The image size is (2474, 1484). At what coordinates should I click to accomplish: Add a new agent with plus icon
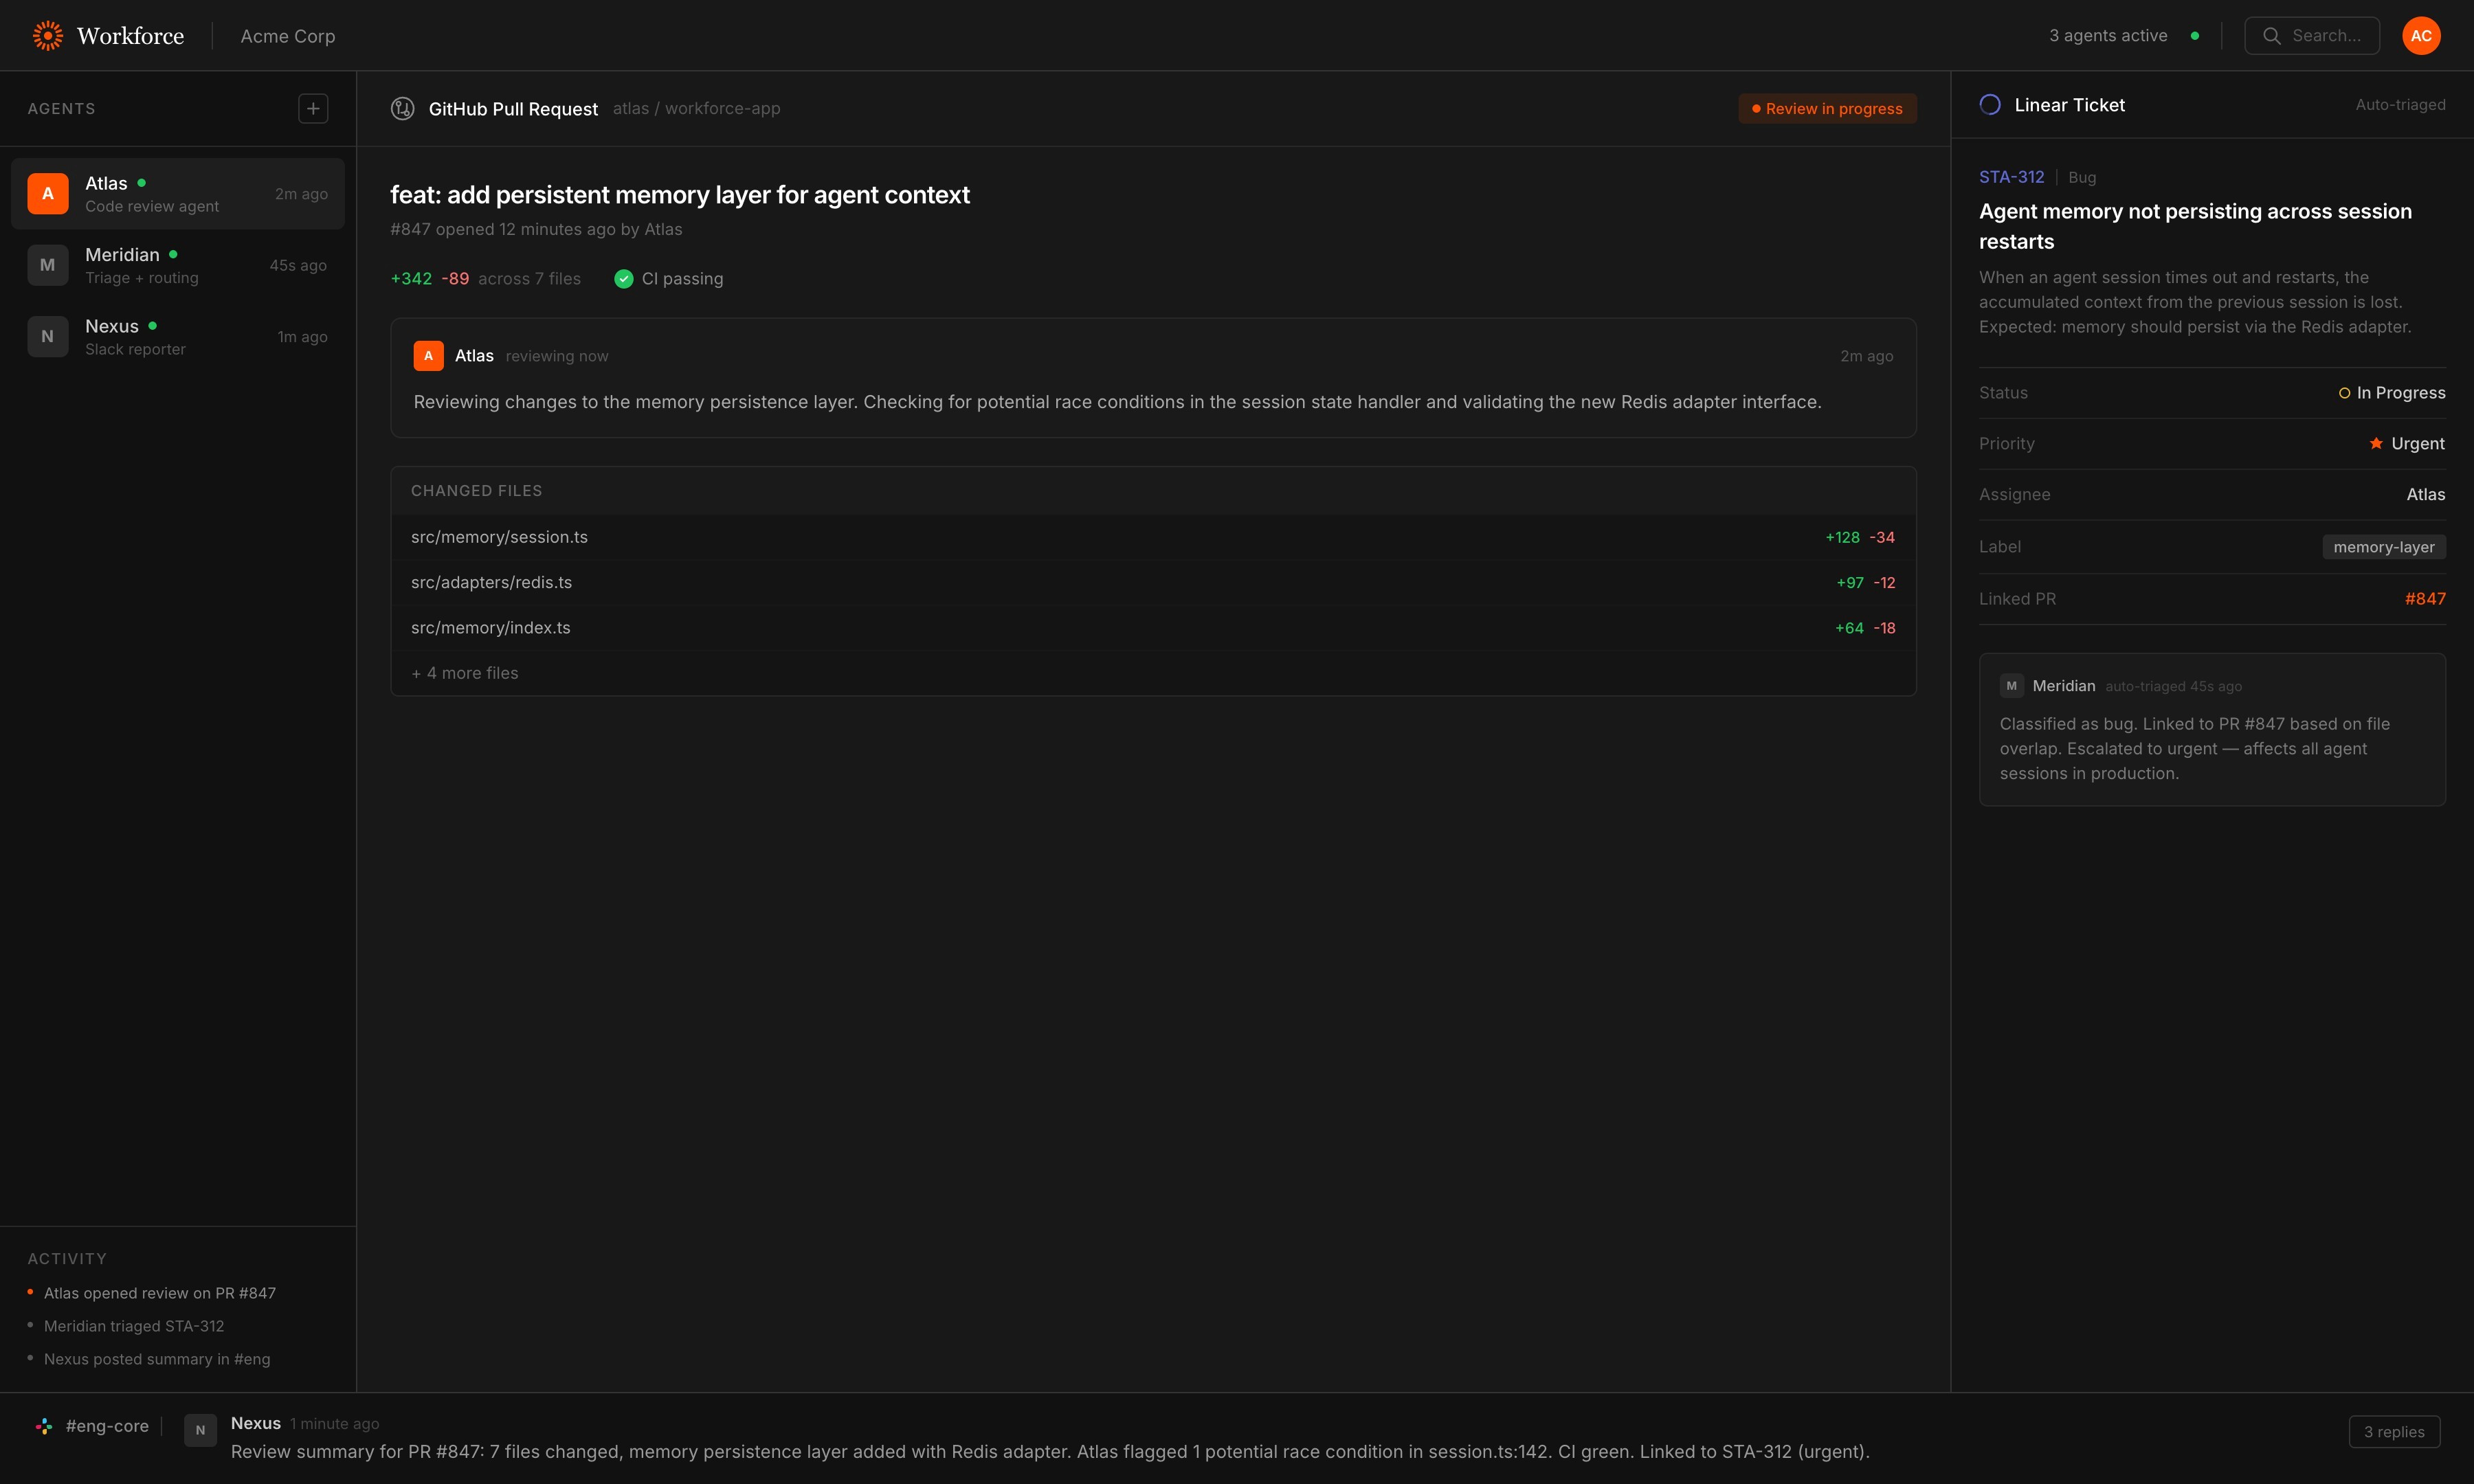click(x=313, y=108)
